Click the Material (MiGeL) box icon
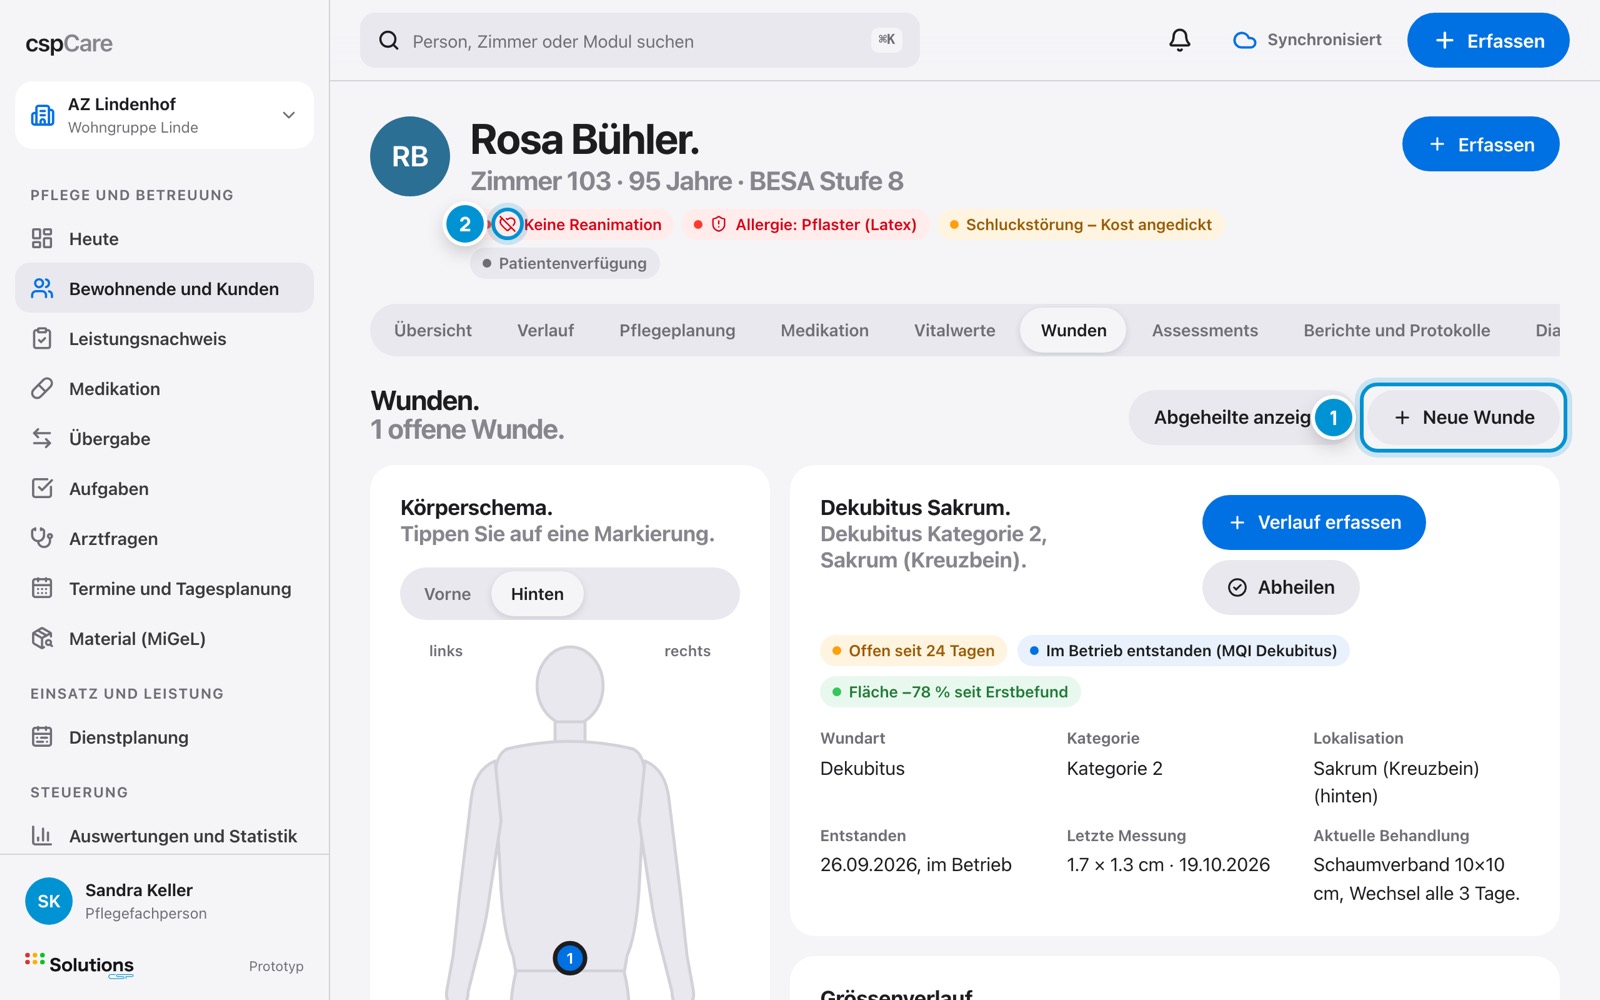Screen dimensions: 1600x1000 click(x=42, y=638)
